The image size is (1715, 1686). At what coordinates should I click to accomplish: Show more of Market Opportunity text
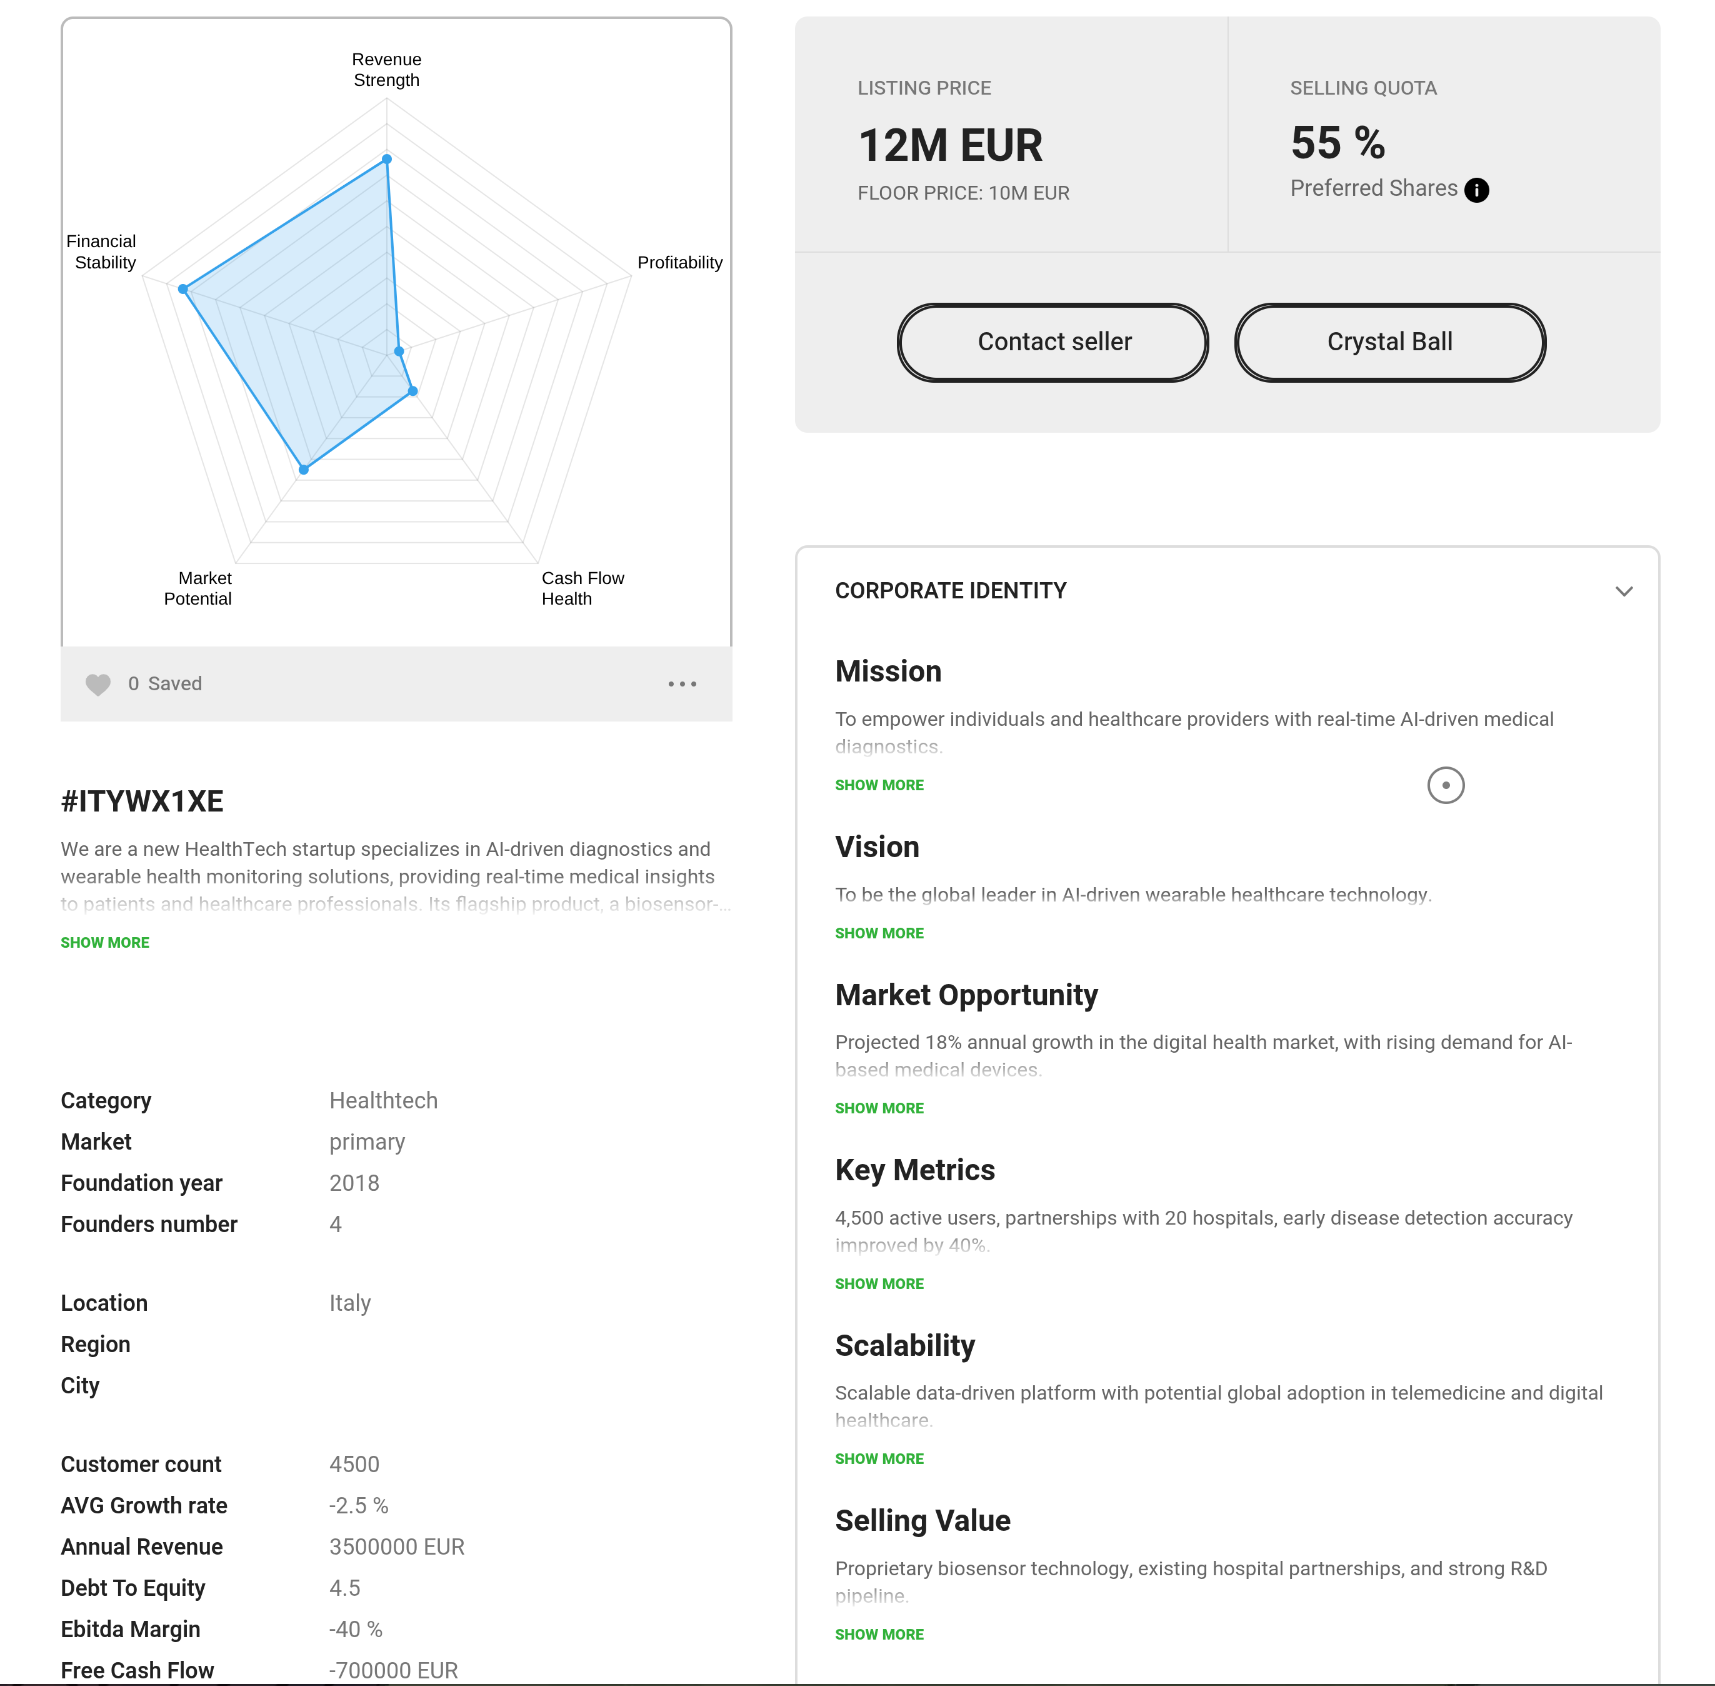click(879, 1108)
